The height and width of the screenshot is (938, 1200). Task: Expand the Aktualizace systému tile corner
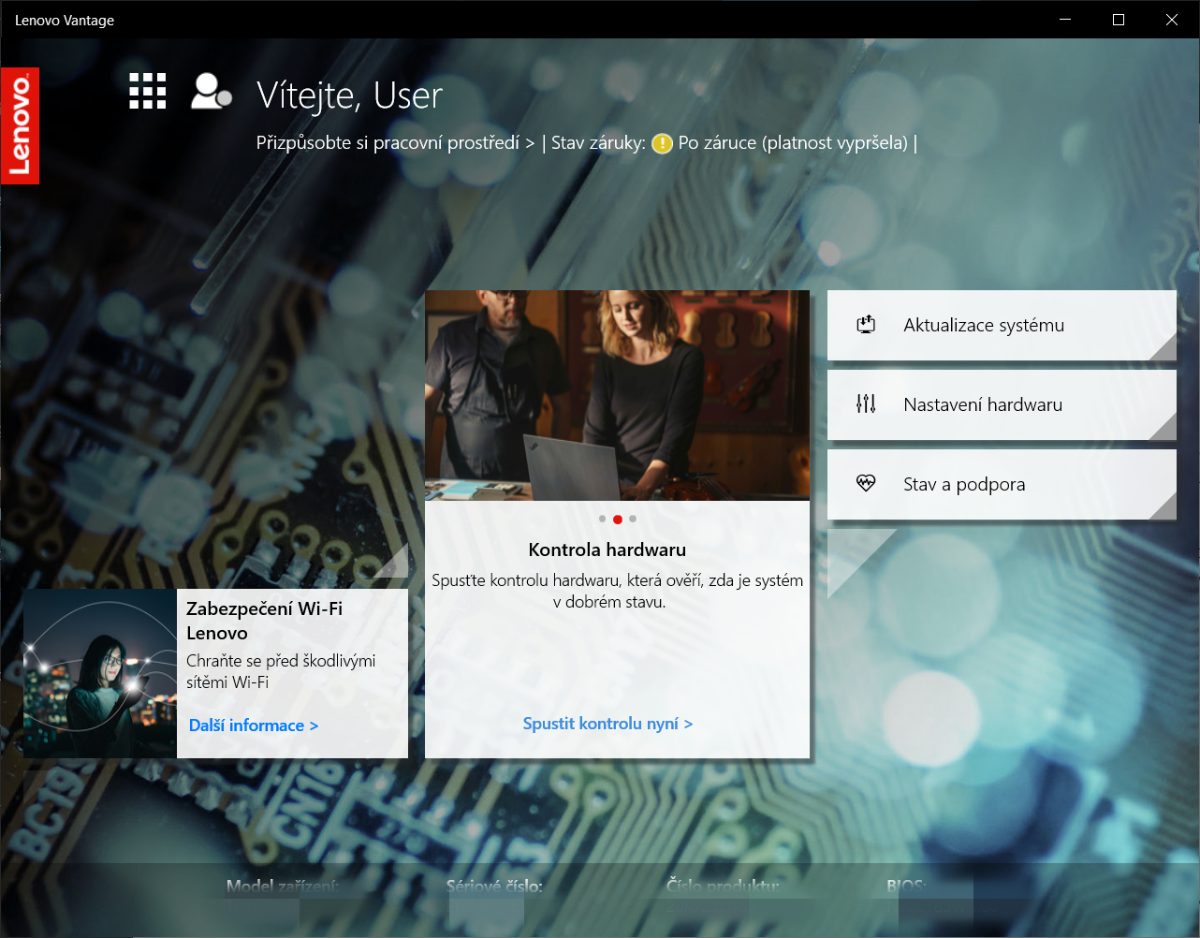point(1164,348)
